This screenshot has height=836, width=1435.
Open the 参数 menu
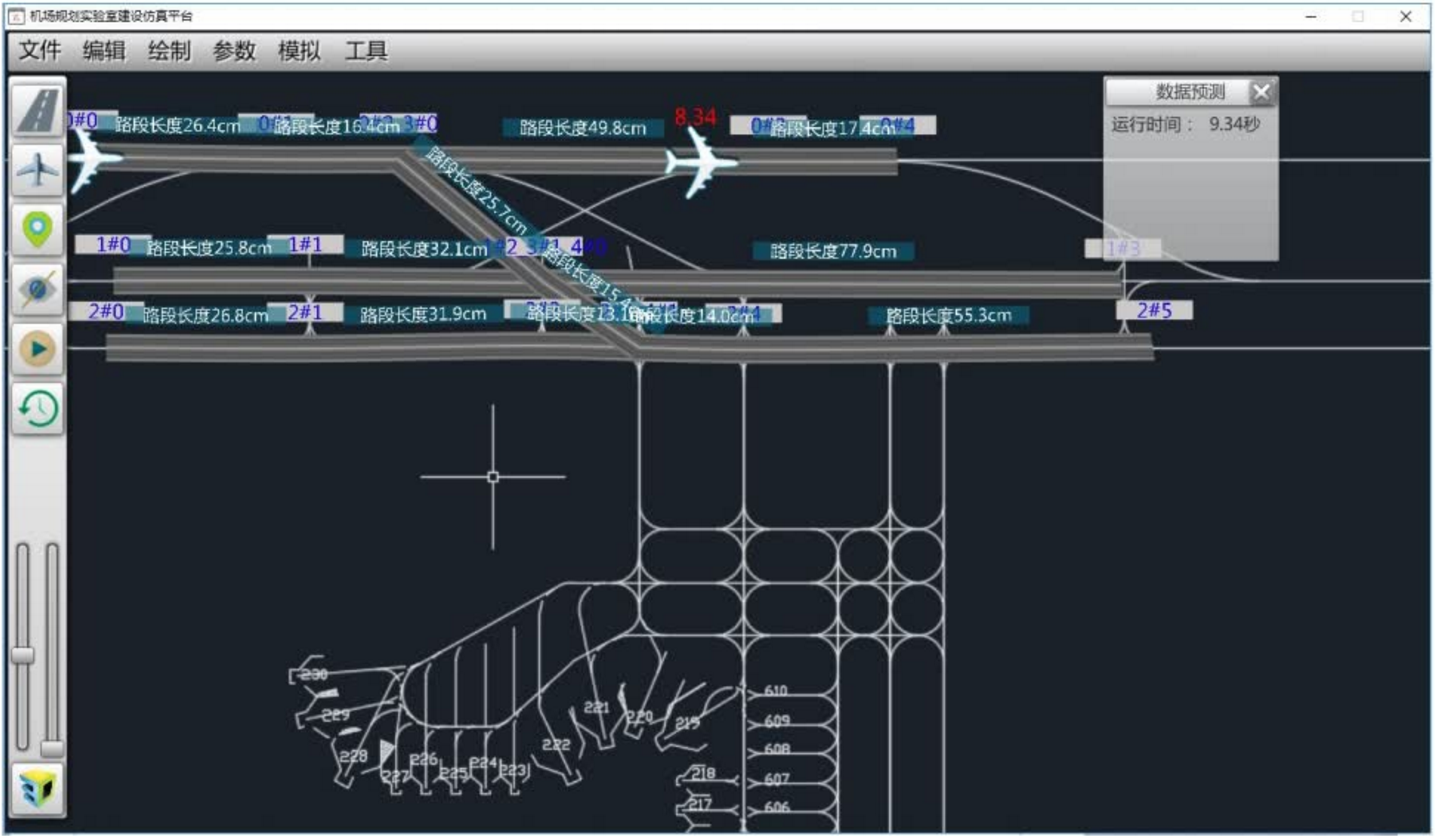pyautogui.click(x=234, y=51)
